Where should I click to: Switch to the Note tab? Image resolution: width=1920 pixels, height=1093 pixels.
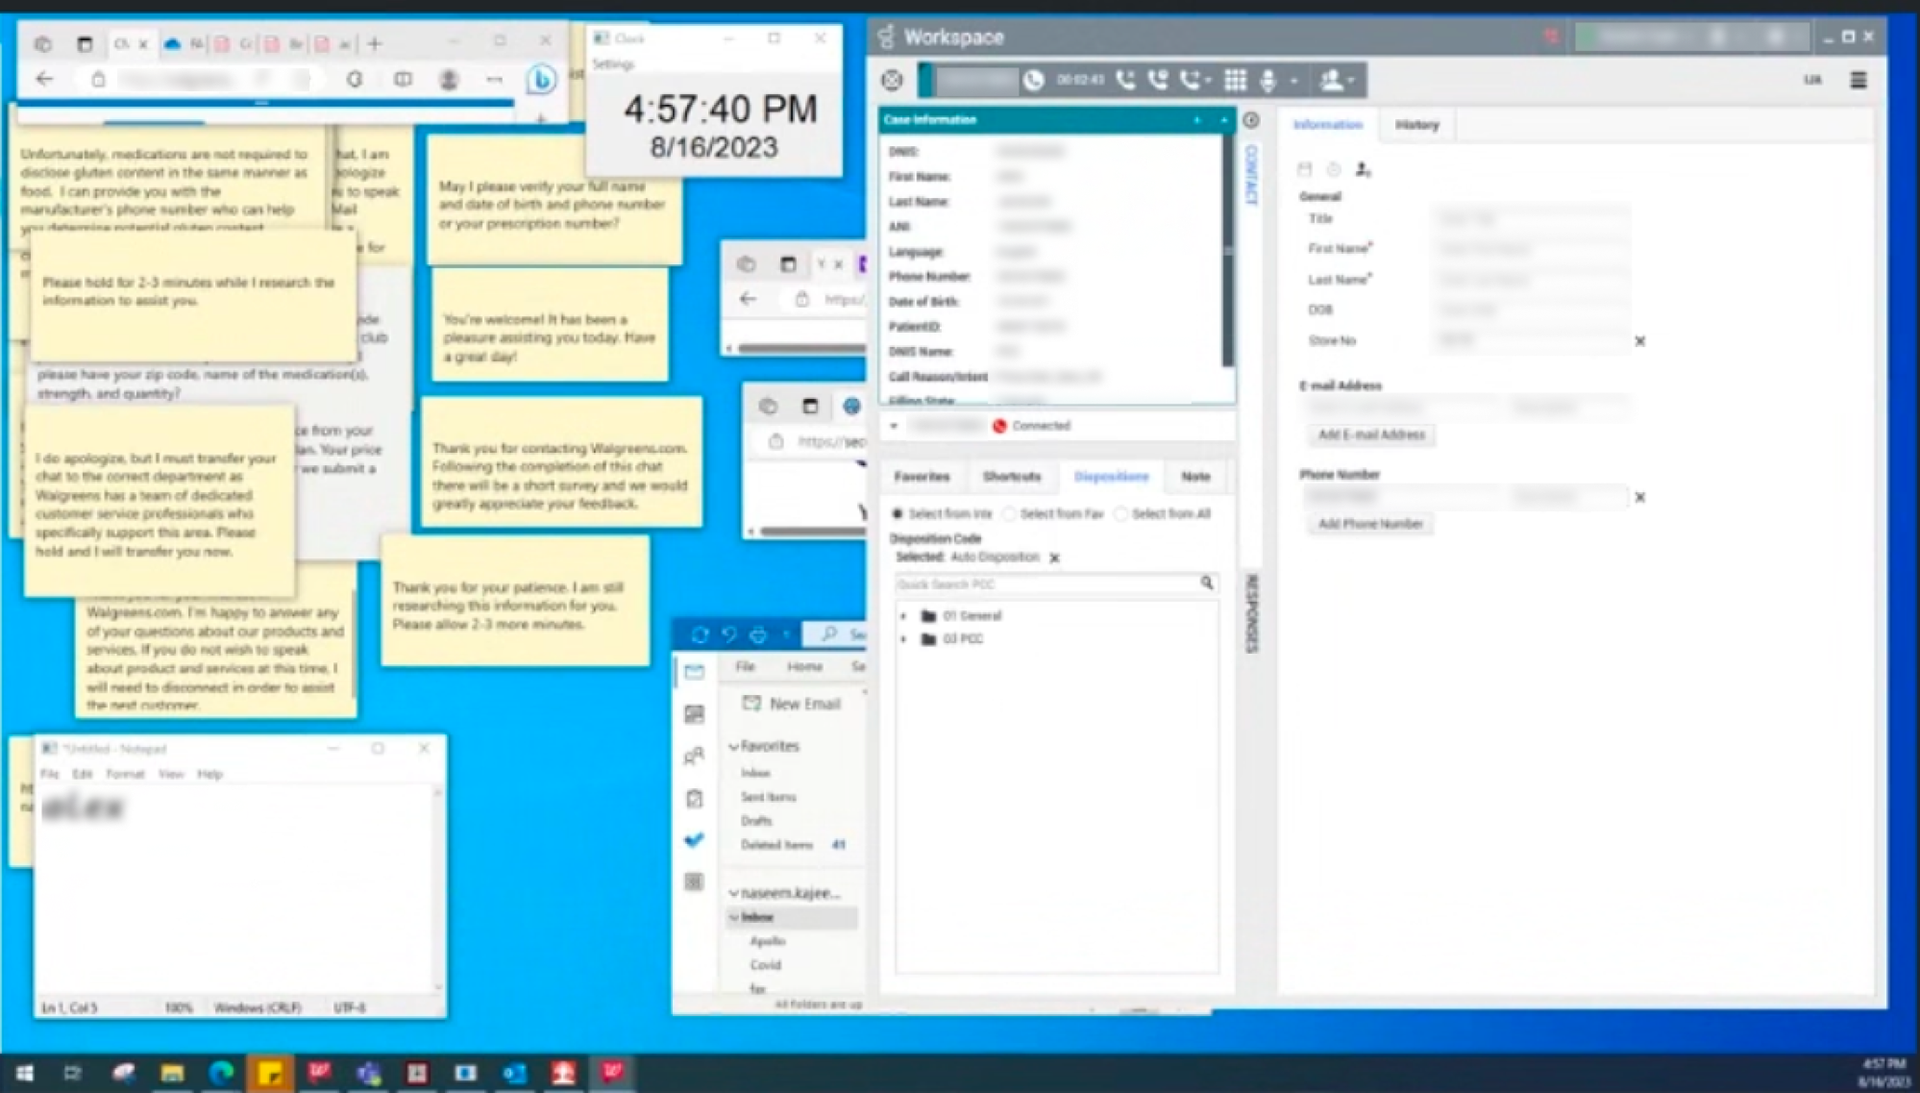pyautogui.click(x=1195, y=477)
